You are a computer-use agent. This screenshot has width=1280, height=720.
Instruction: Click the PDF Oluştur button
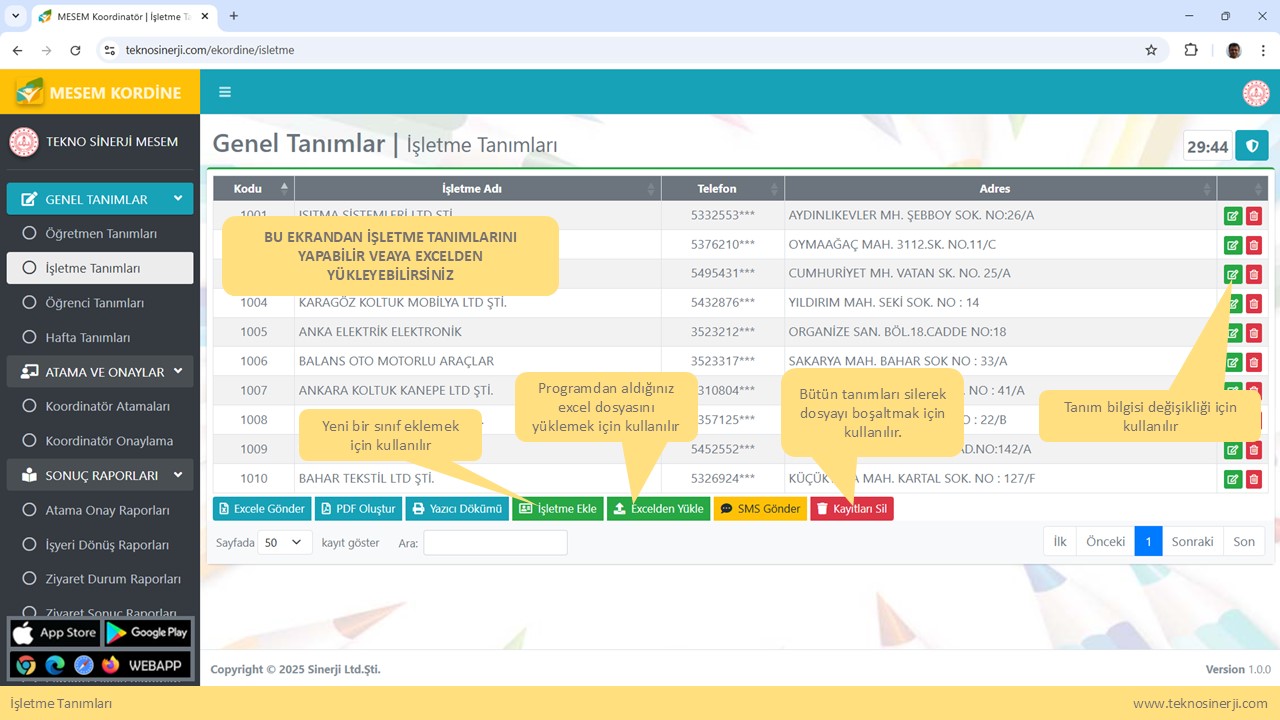point(358,509)
